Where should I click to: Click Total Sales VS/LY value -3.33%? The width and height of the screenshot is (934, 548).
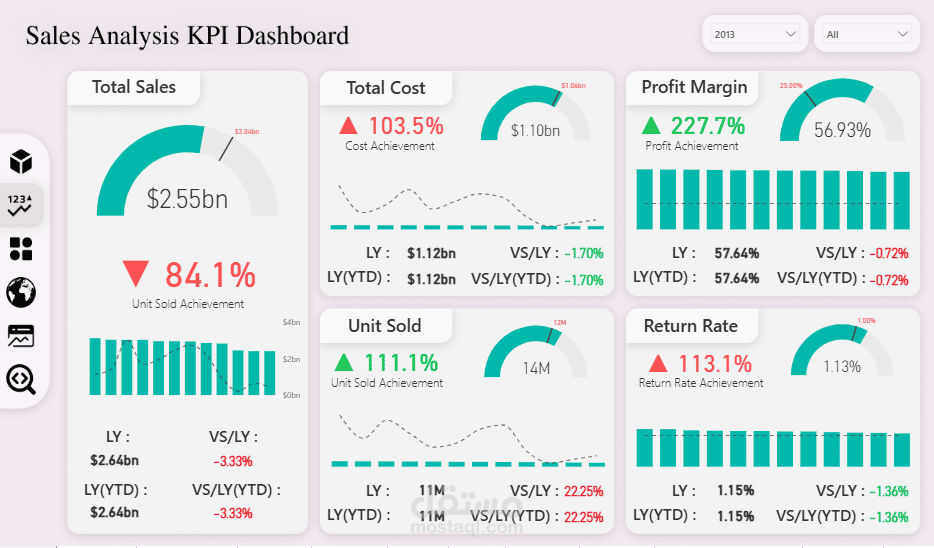click(x=233, y=461)
